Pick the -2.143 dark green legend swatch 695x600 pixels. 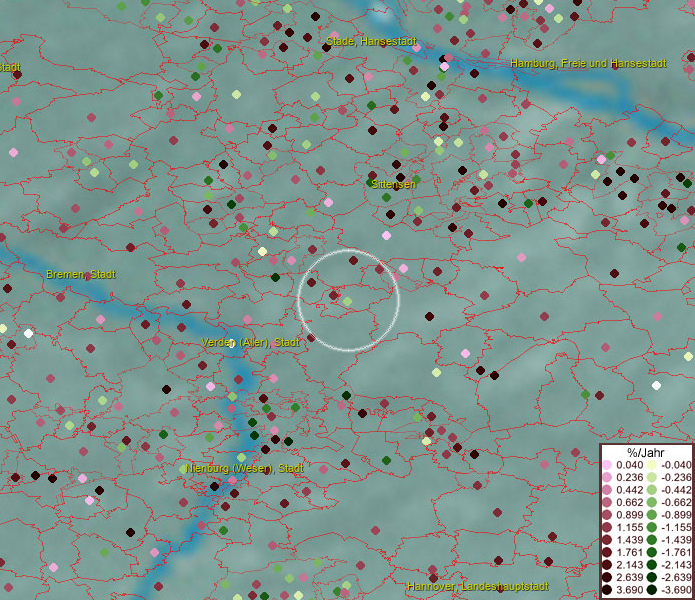point(652,565)
